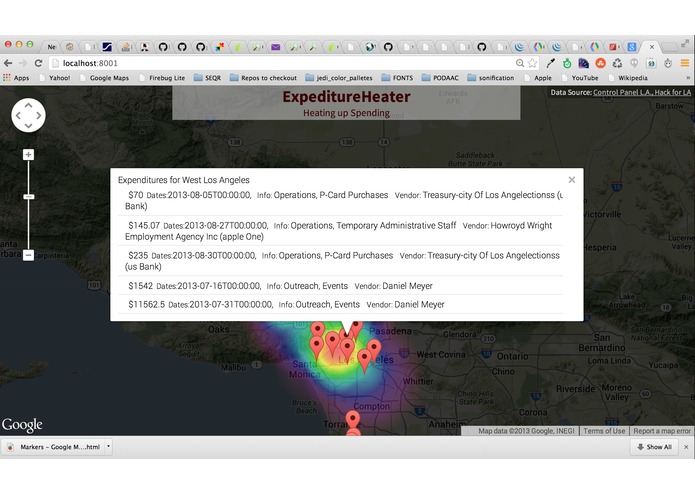The image size is (695, 494).
Task: Switch to the purple mail envelope tab
Action: coord(275,47)
